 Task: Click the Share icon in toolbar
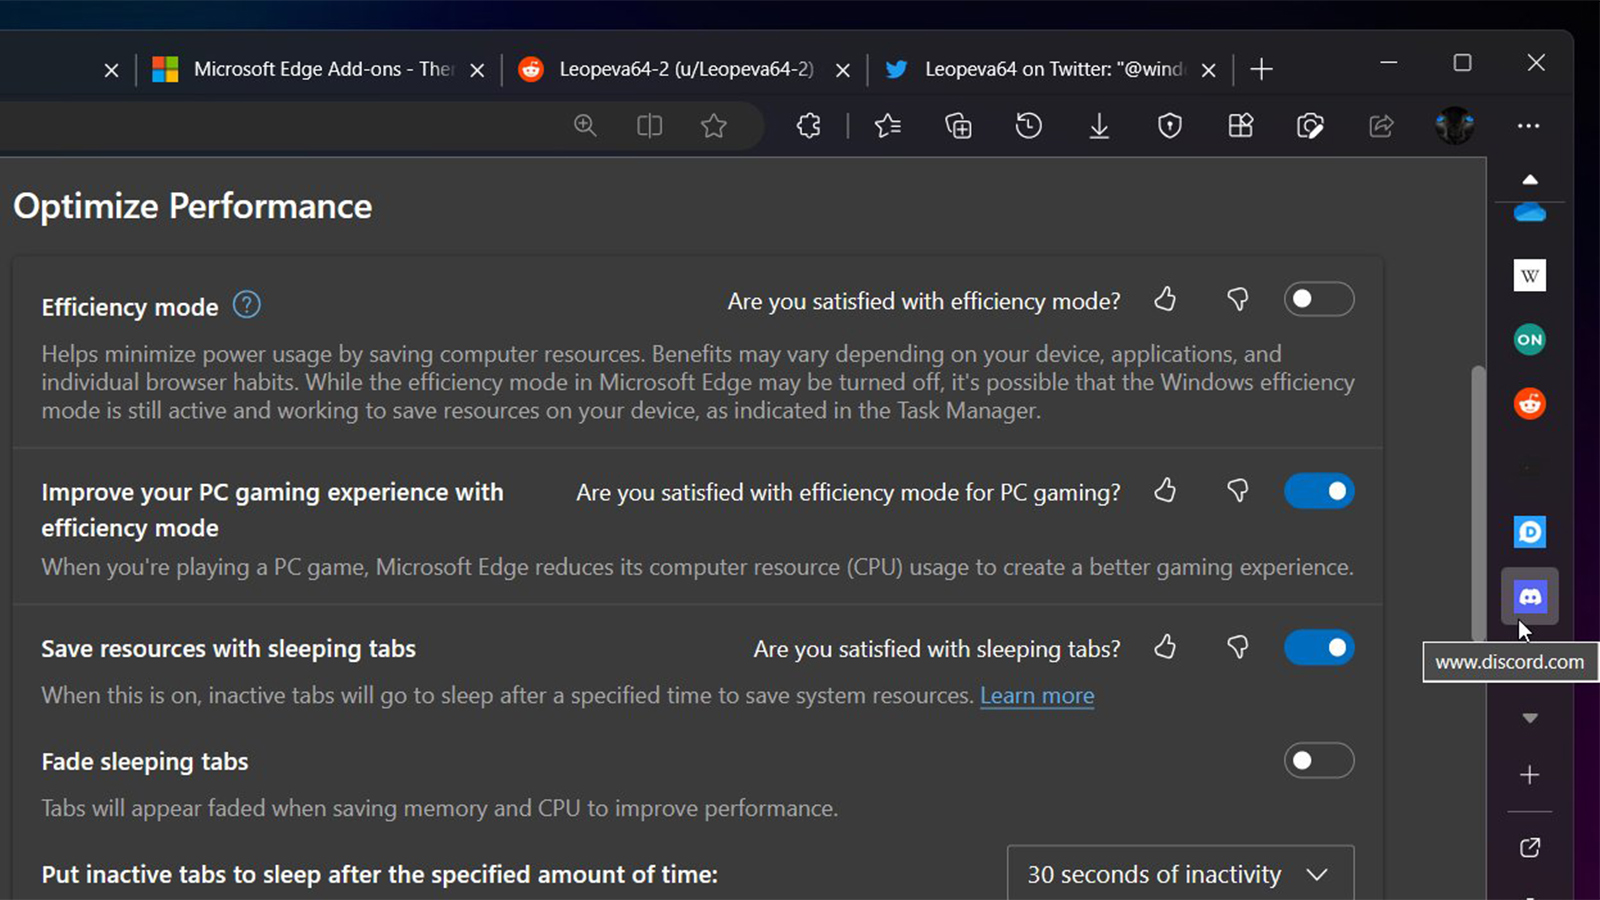[1381, 126]
